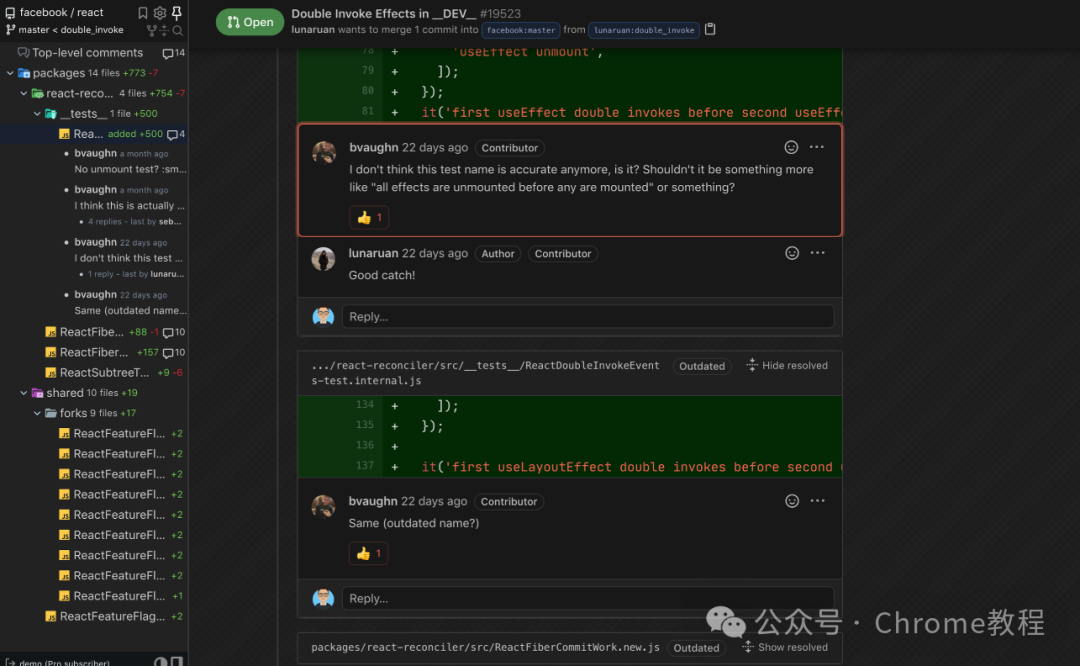Click the comment bubble on the Rea... file row
The height and width of the screenshot is (666, 1080).
tap(176, 134)
